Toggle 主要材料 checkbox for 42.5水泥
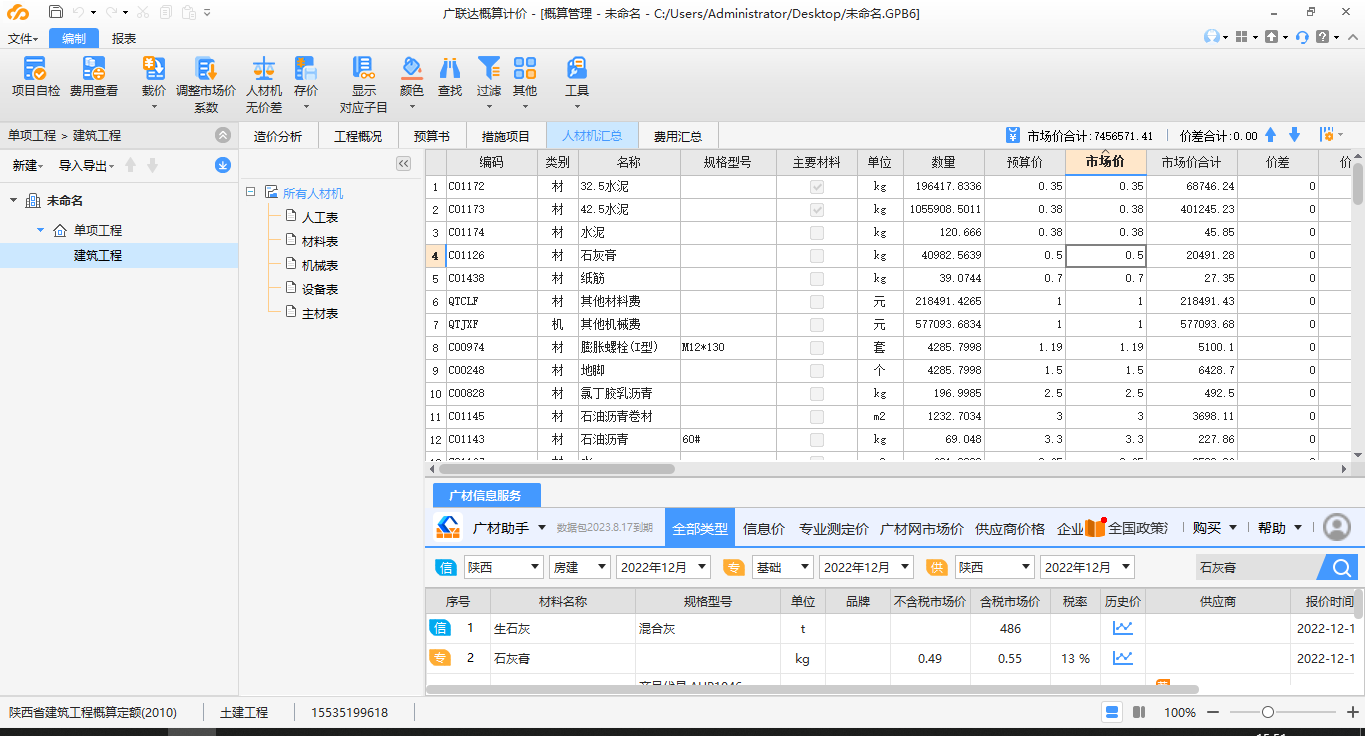The image size is (1365, 736). (x=817, y=209)
